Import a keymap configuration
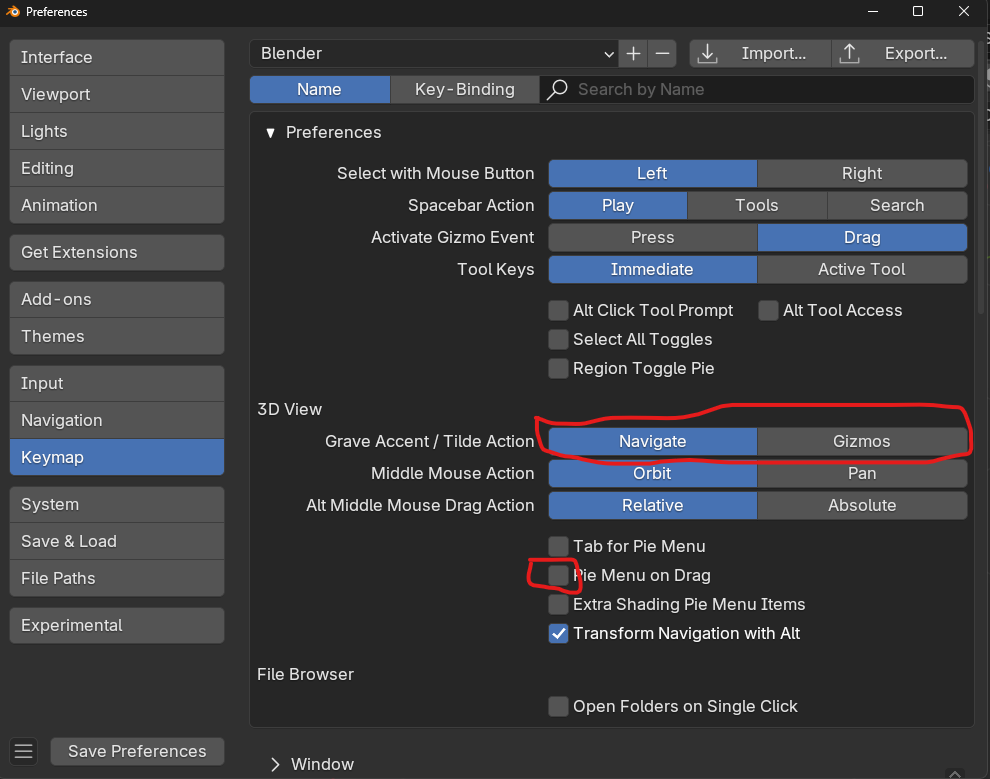This screenshot has height=779, width=990. (x=760, y=54)
